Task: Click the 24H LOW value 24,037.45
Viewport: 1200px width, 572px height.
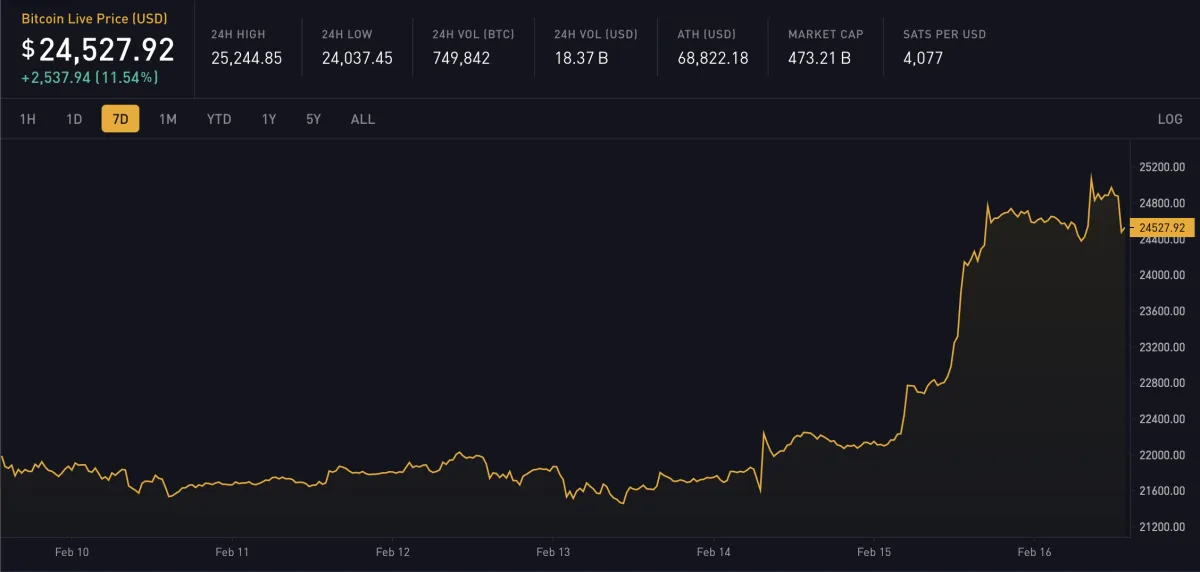Action: pos(357,58)
